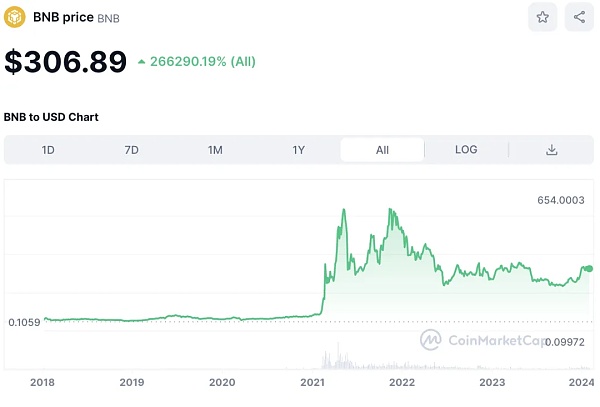
Task: Choose the 1Y timeframe tab
Action: coord(298,150)
